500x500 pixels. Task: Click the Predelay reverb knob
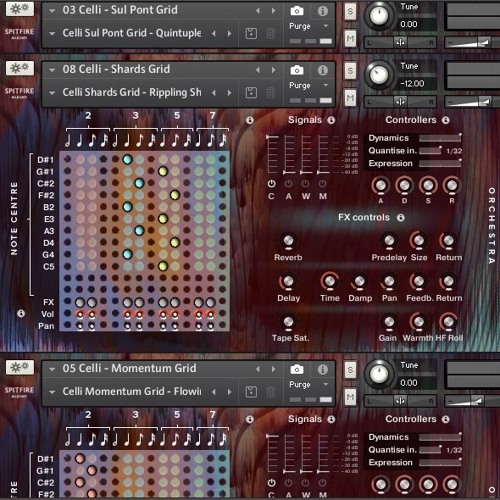coord(389,241)
